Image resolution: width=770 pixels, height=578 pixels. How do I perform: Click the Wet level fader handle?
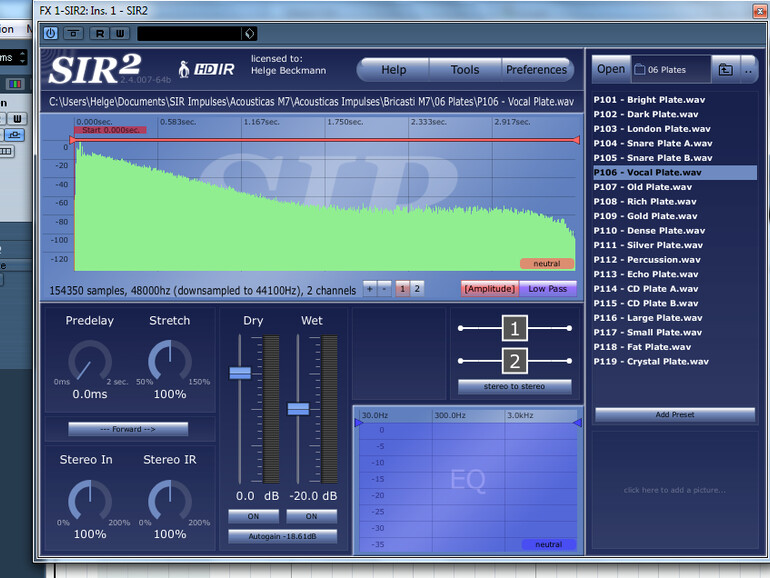pyautogui.click(x=298, y=408)
